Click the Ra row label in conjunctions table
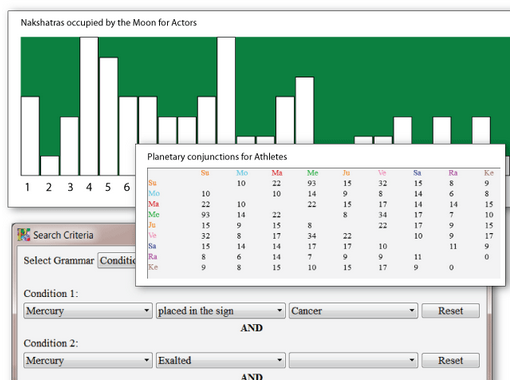This screenshot has height=387, width=520. pyautogui.click(x=153, y=256)
